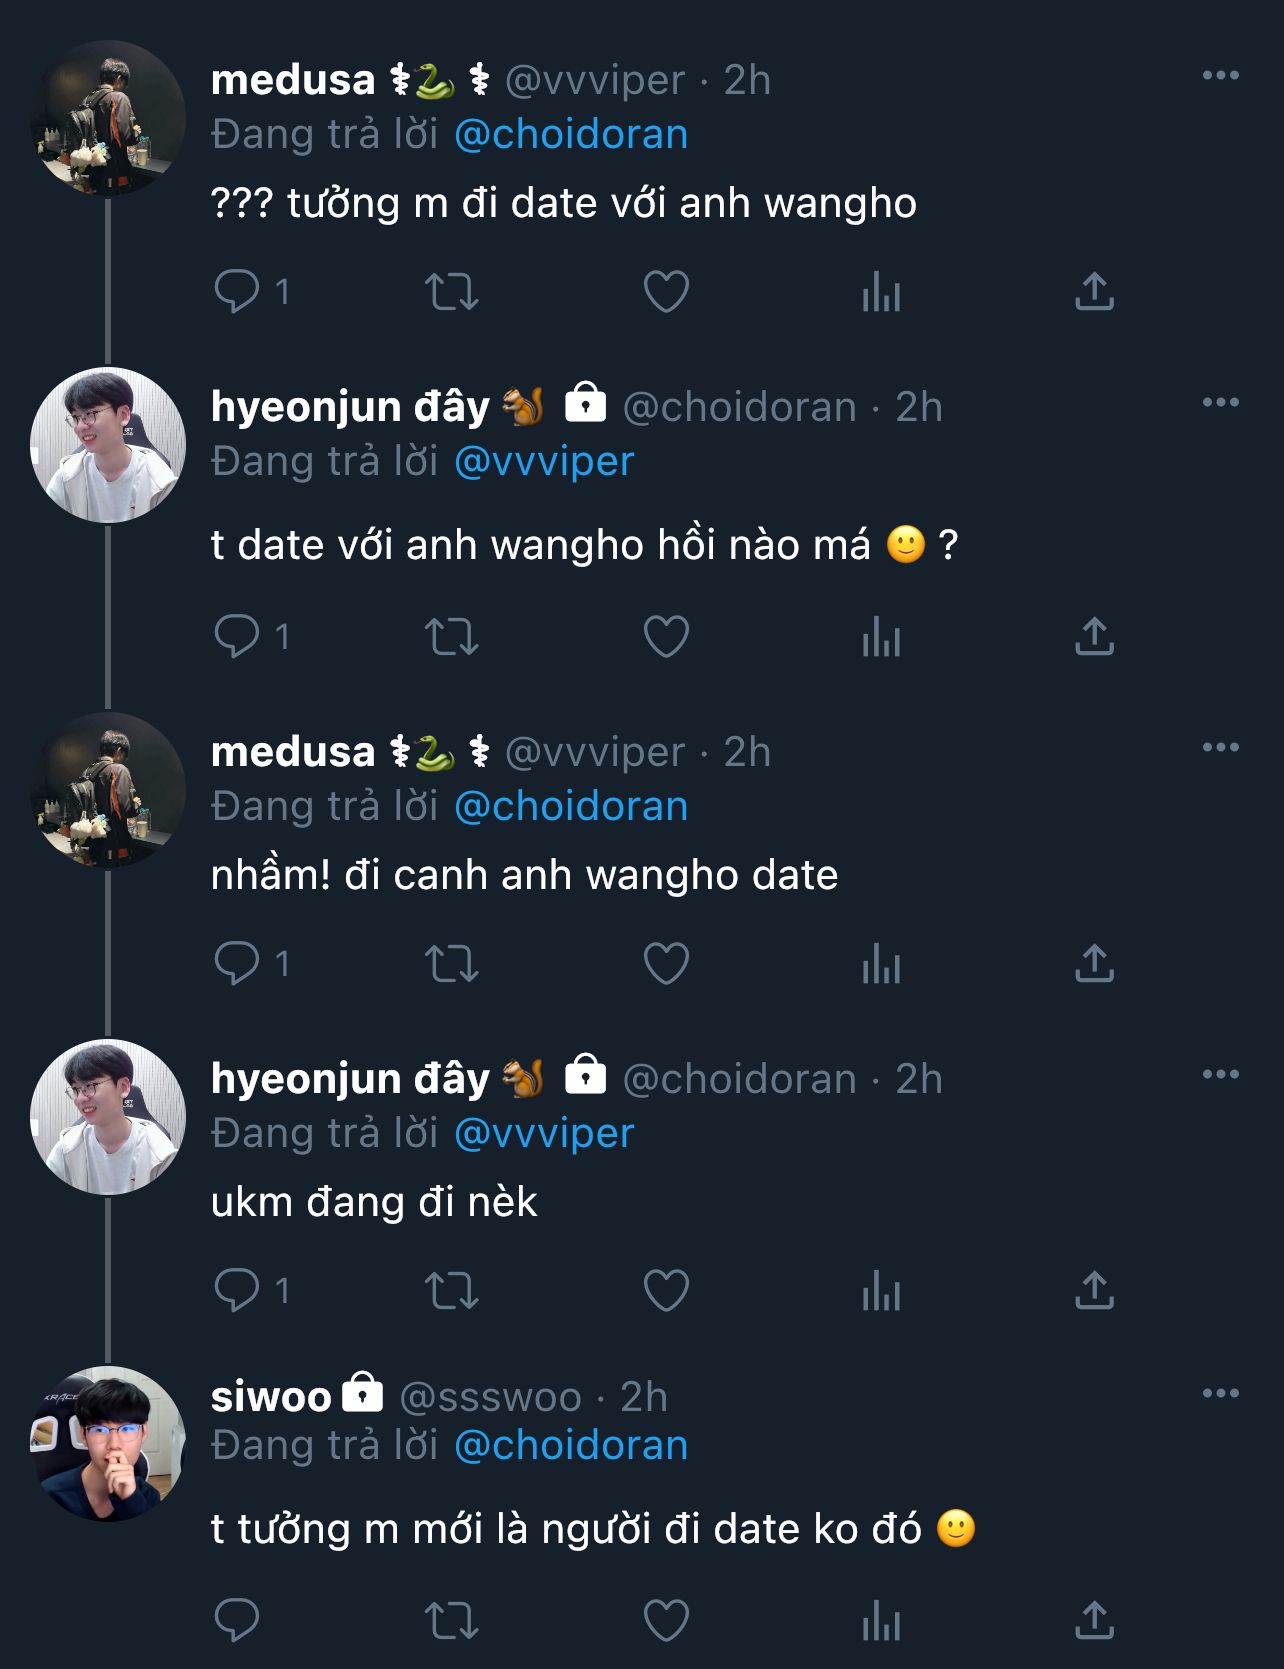
Task: View analytics on the "nhầm! đi canh" tweet
Action: pos(881,964)
